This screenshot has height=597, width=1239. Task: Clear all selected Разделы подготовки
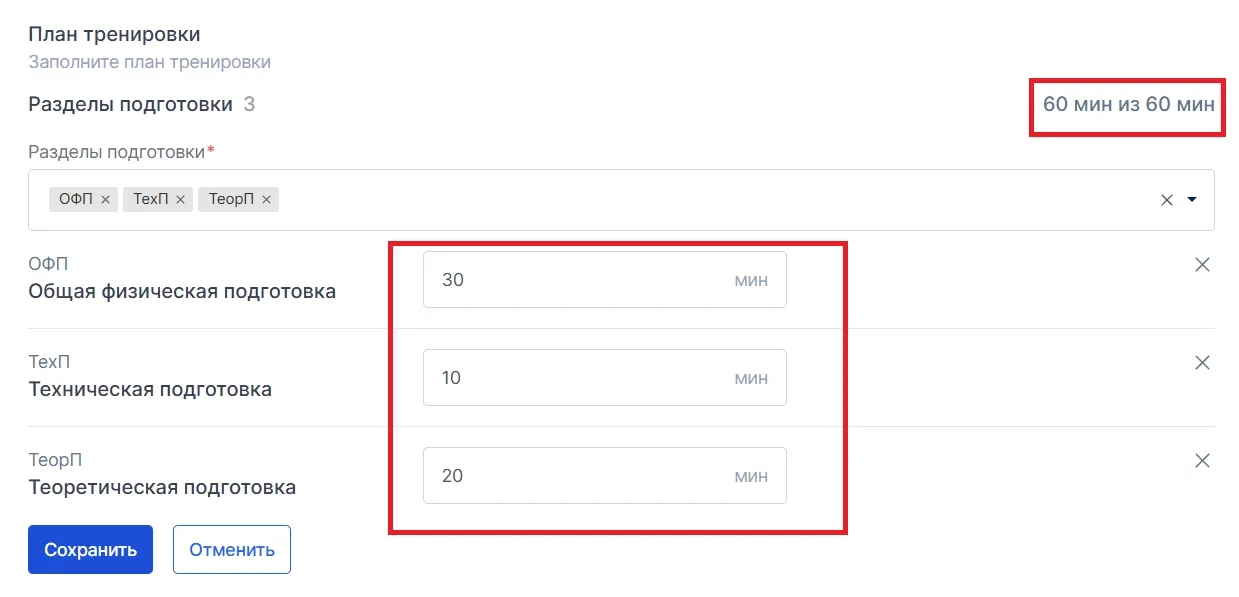(1166, 200)
